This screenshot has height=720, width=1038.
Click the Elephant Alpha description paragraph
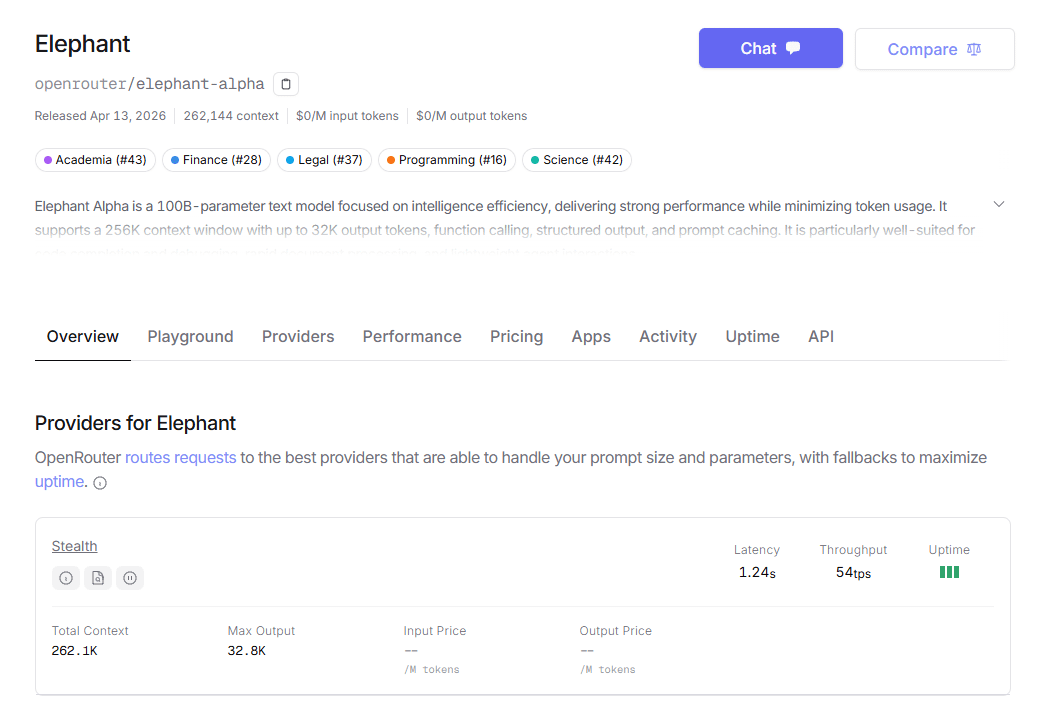(505, 229)
